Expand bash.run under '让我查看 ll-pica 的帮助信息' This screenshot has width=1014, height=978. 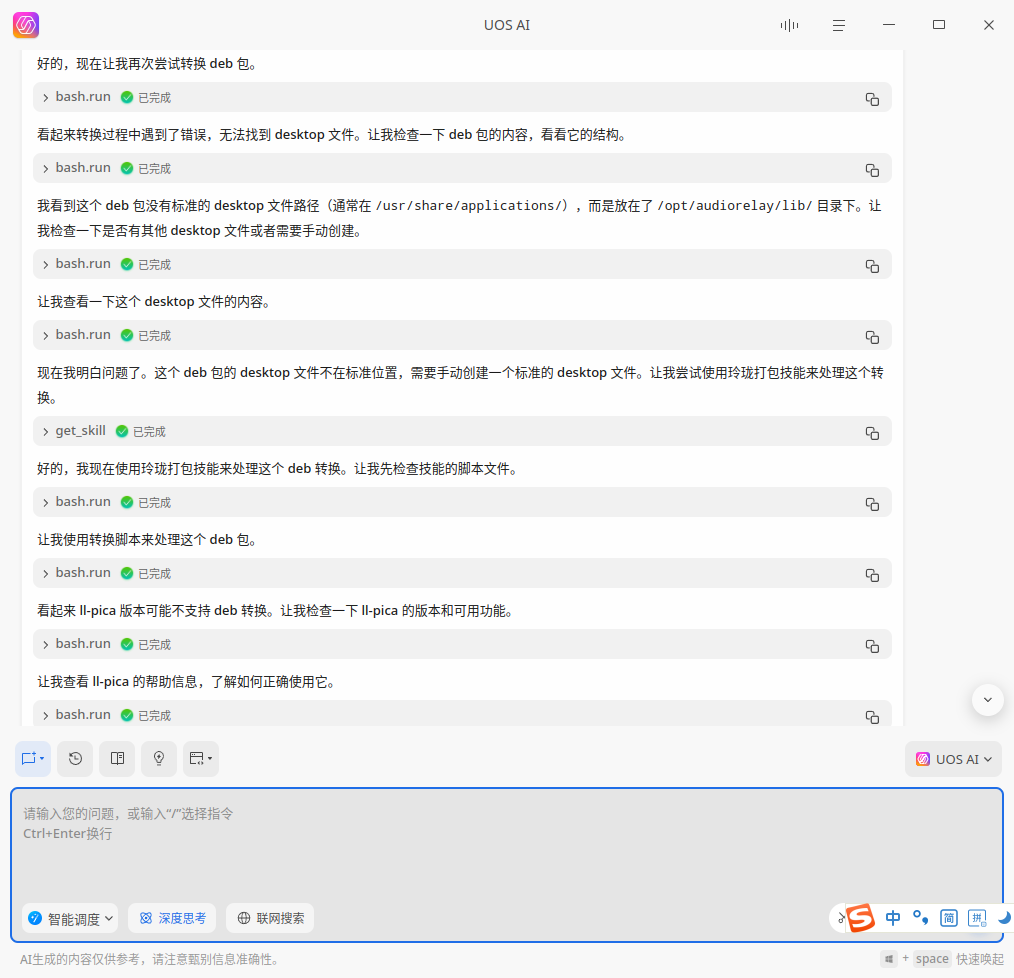pos(45,715)
